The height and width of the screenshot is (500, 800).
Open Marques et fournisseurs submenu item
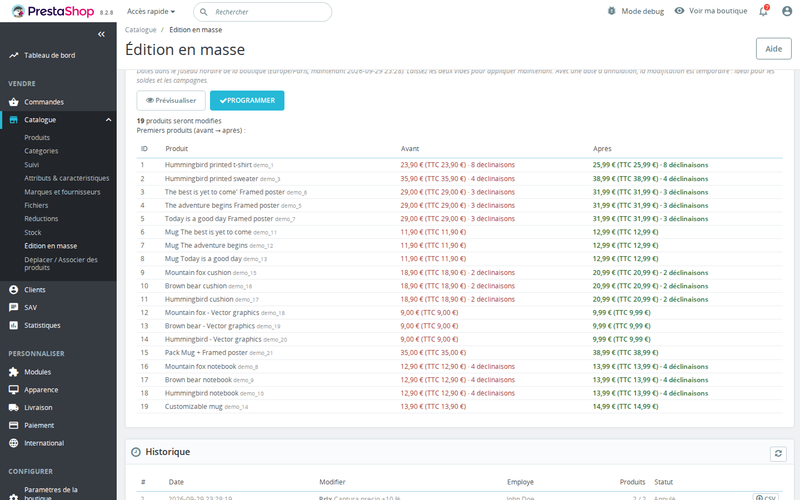62,192
